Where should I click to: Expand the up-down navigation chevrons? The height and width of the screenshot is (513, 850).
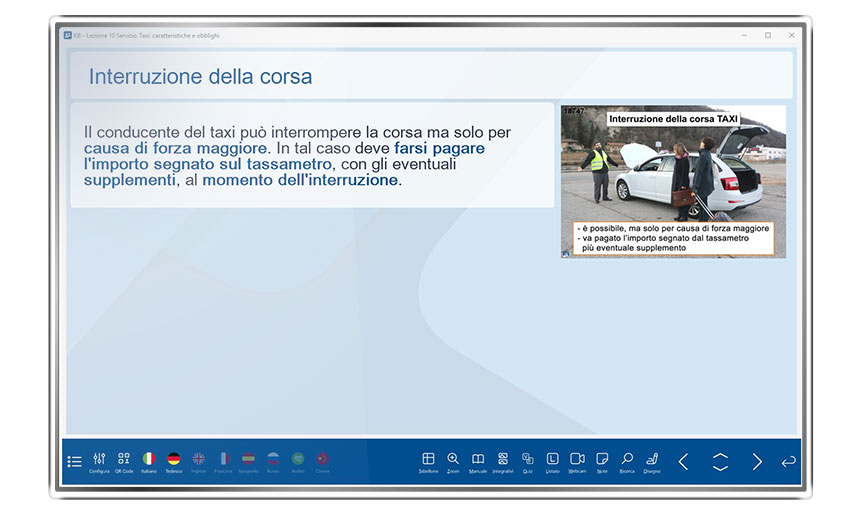pyautogui.click(x=720, y=462)
